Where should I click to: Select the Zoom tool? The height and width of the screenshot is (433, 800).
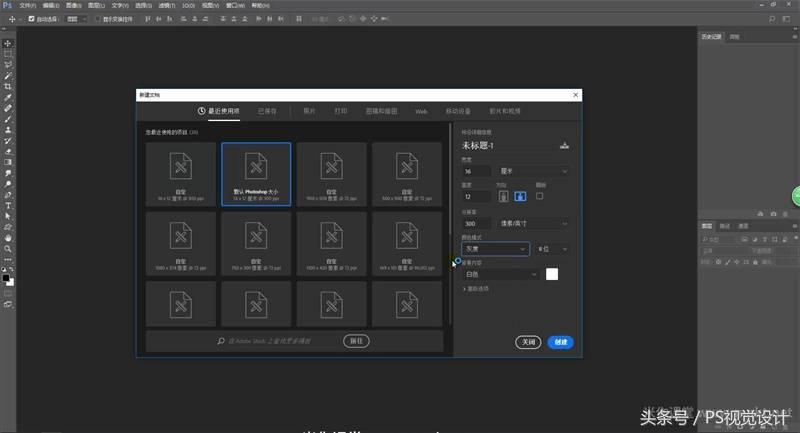[8, 248]
